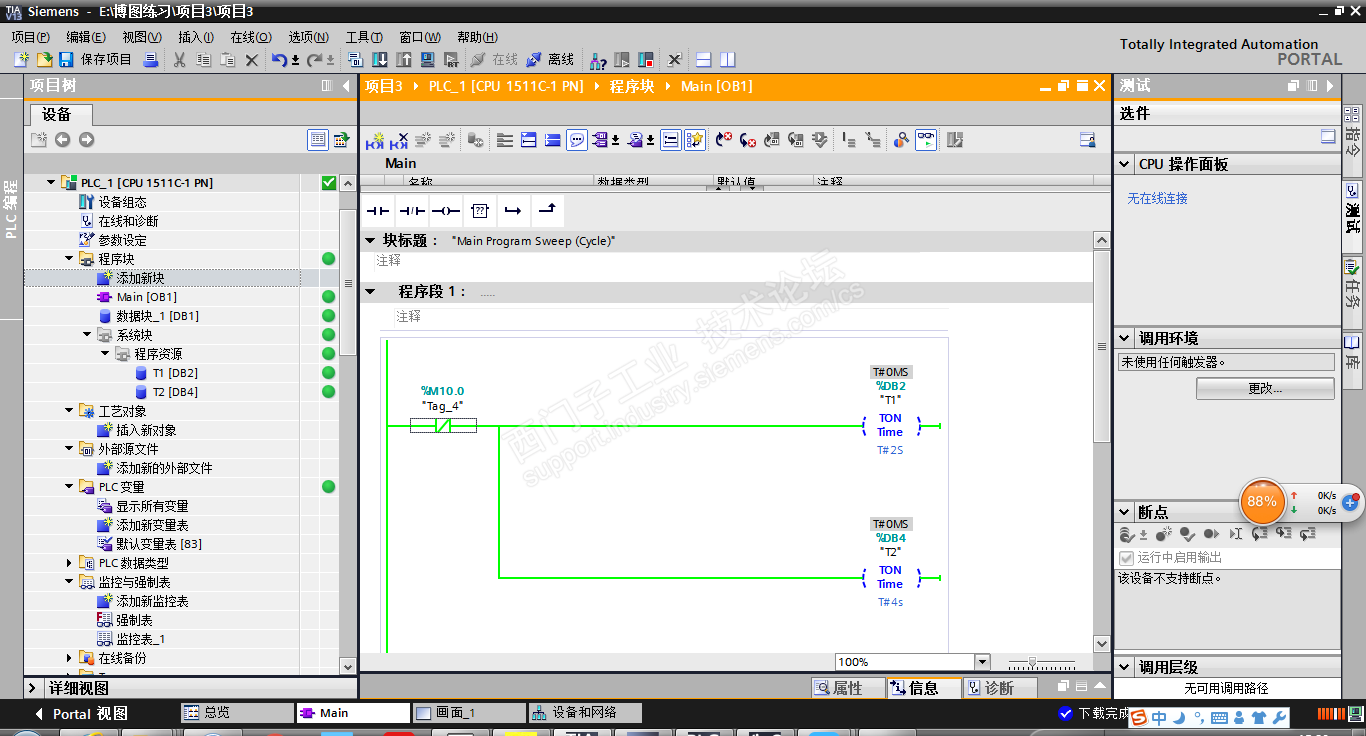Select T1 [DB2] in project tree

tap(175, 373)
